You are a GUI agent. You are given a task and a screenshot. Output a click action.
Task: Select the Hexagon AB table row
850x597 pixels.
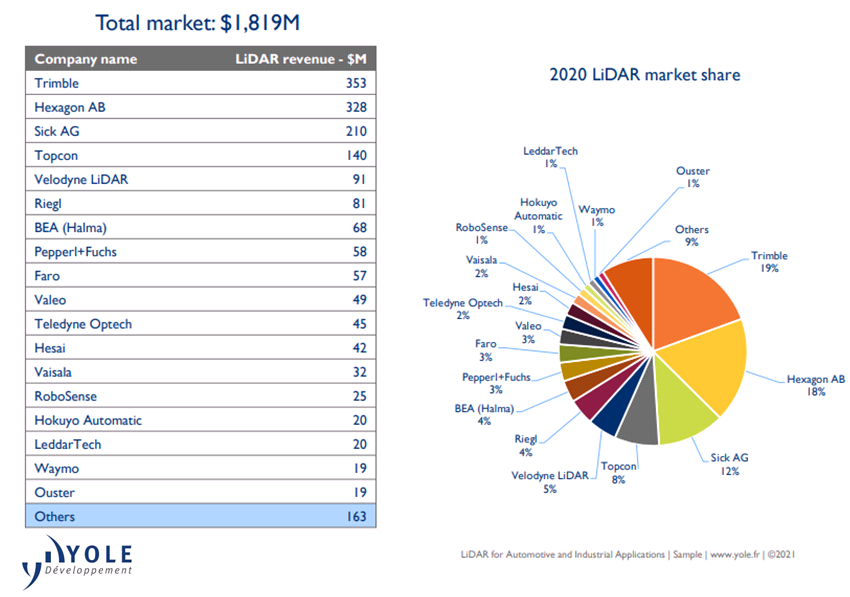201,107
